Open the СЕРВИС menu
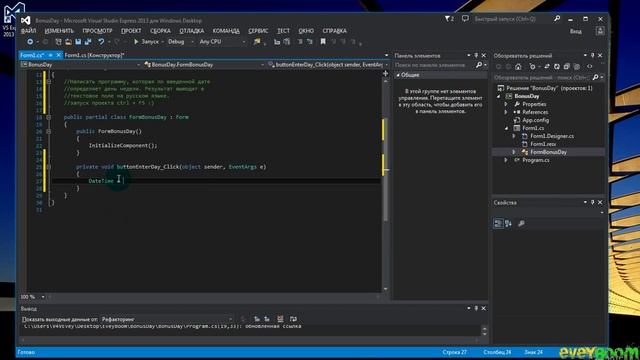The image size is (640, 360). (x=258, y=31)
